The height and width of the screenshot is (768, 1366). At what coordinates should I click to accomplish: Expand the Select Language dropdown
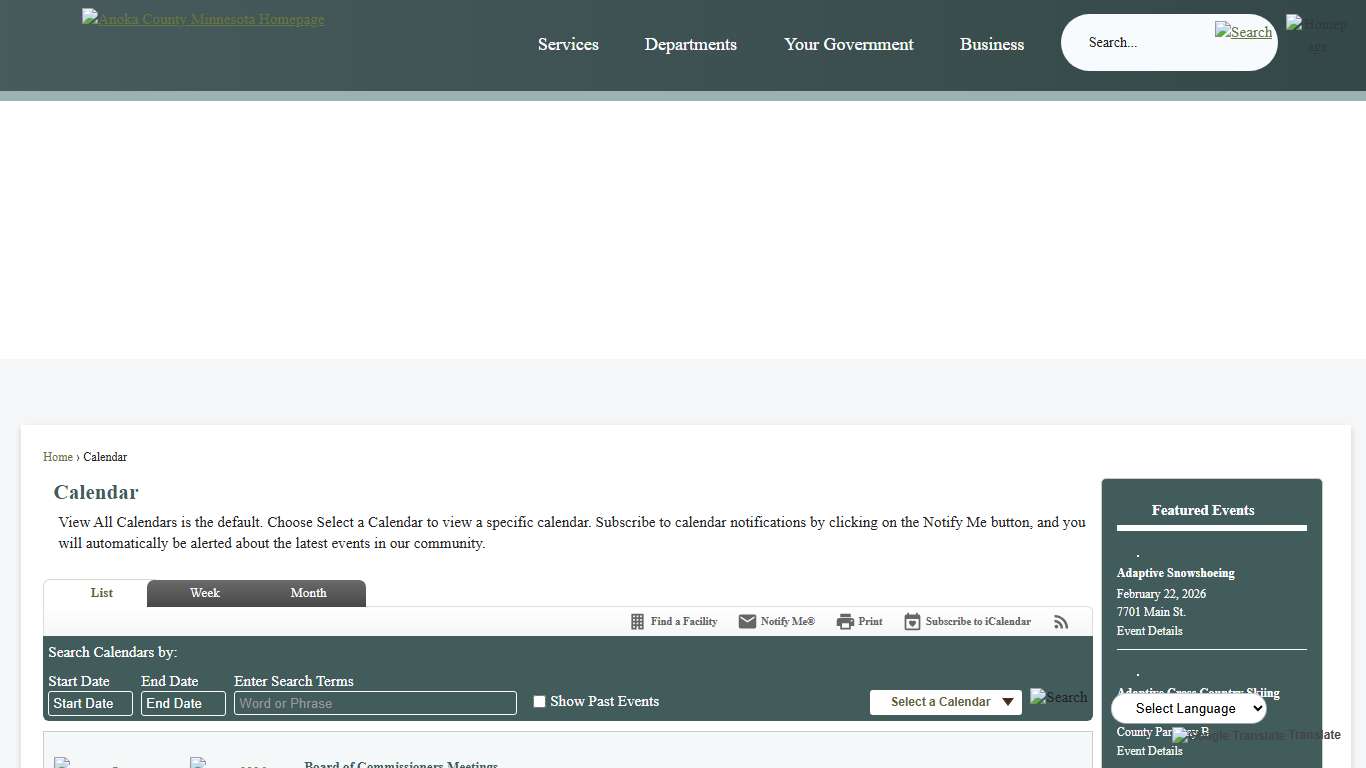click(1188, 709)
